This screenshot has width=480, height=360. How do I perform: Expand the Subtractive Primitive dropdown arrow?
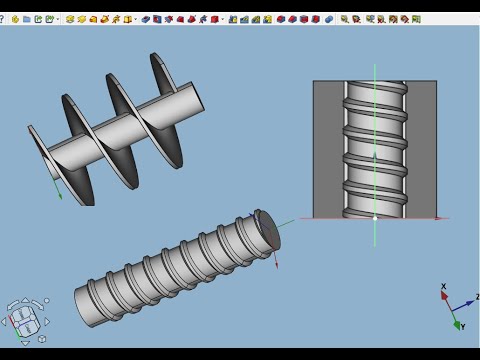tap(223, 19)
